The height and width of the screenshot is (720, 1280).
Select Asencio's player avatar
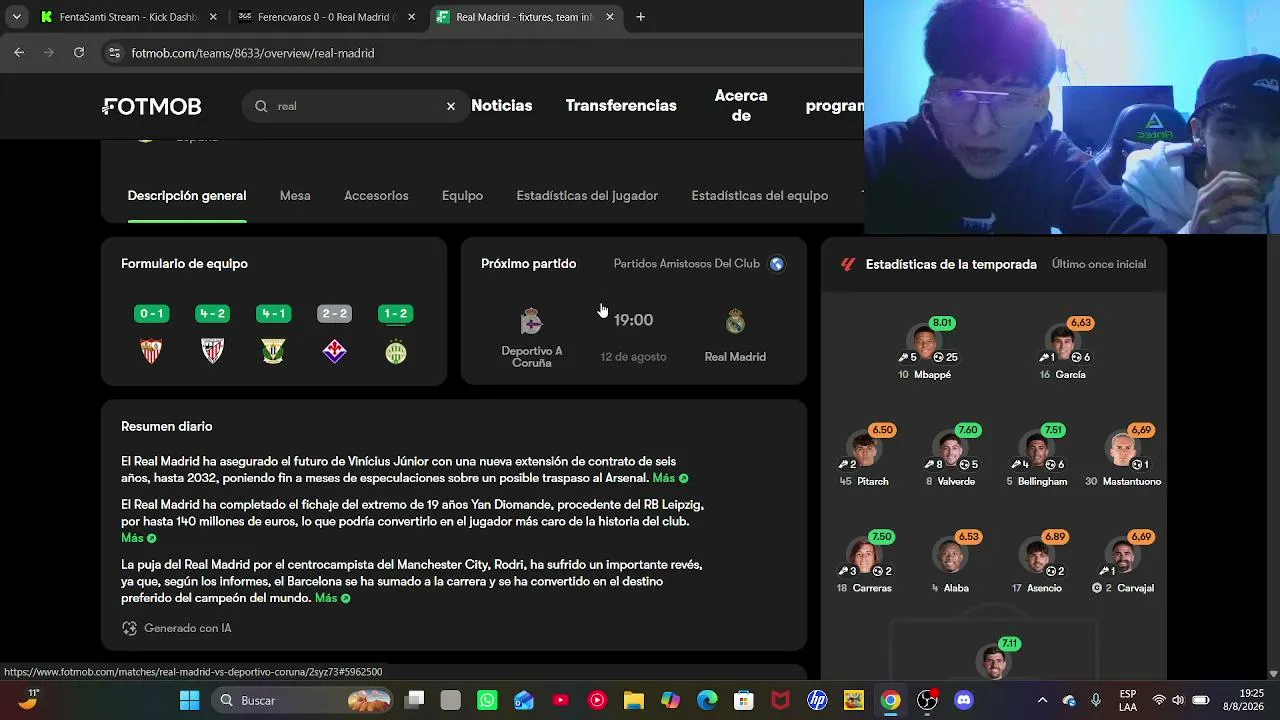[x=1037, y=558]
